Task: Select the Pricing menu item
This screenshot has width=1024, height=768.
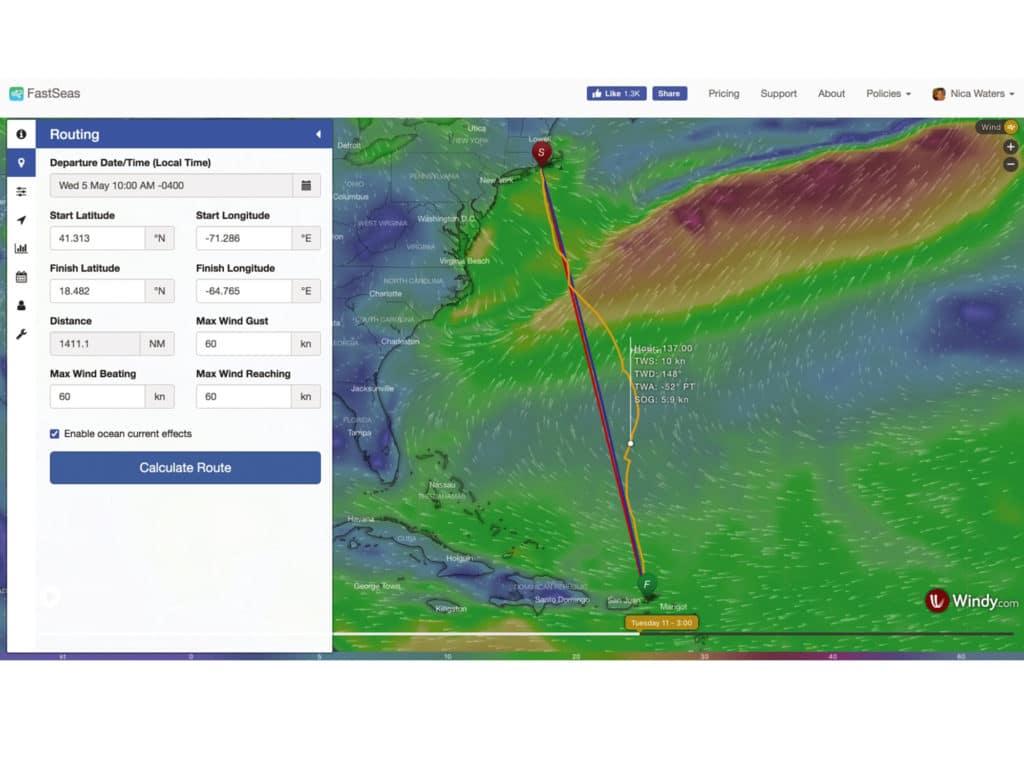Action: (x=723, y=93)
